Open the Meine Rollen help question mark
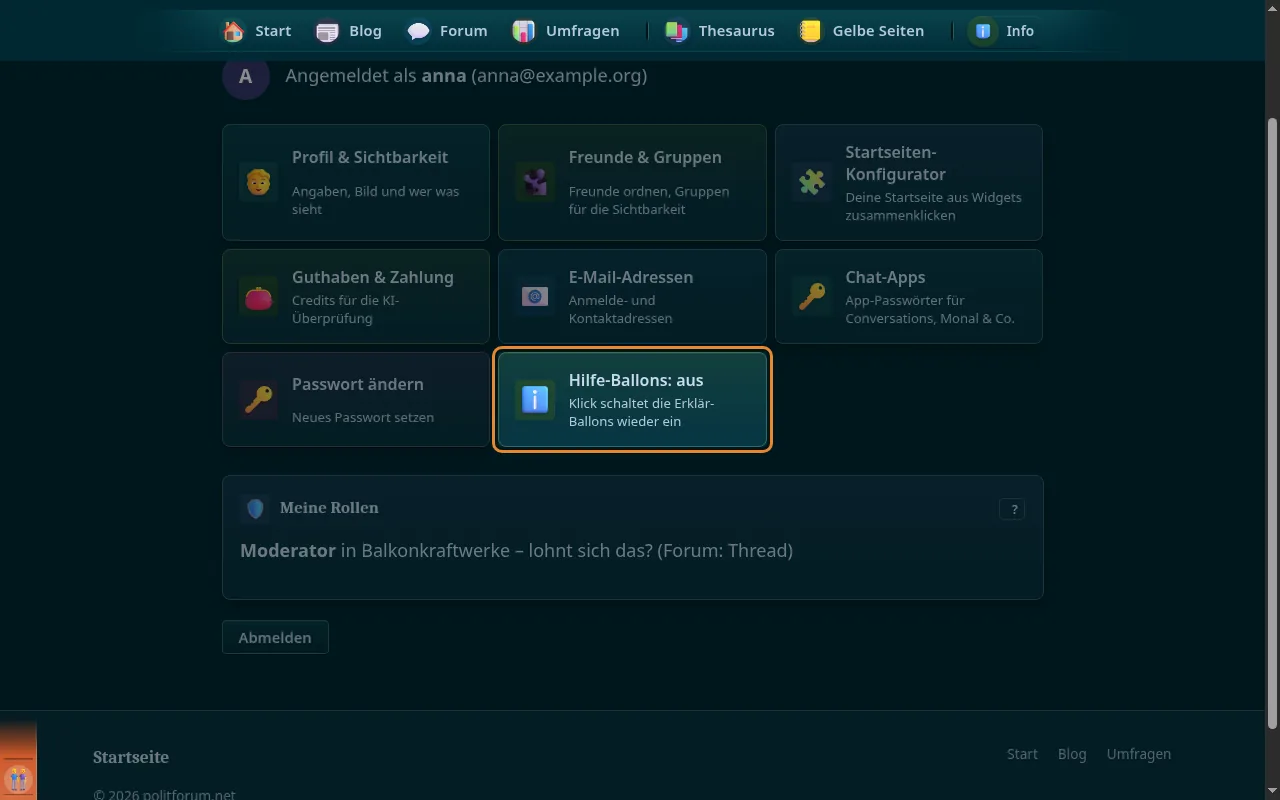The width and height of the screenshot is (1280, 800). point(1012,509)
